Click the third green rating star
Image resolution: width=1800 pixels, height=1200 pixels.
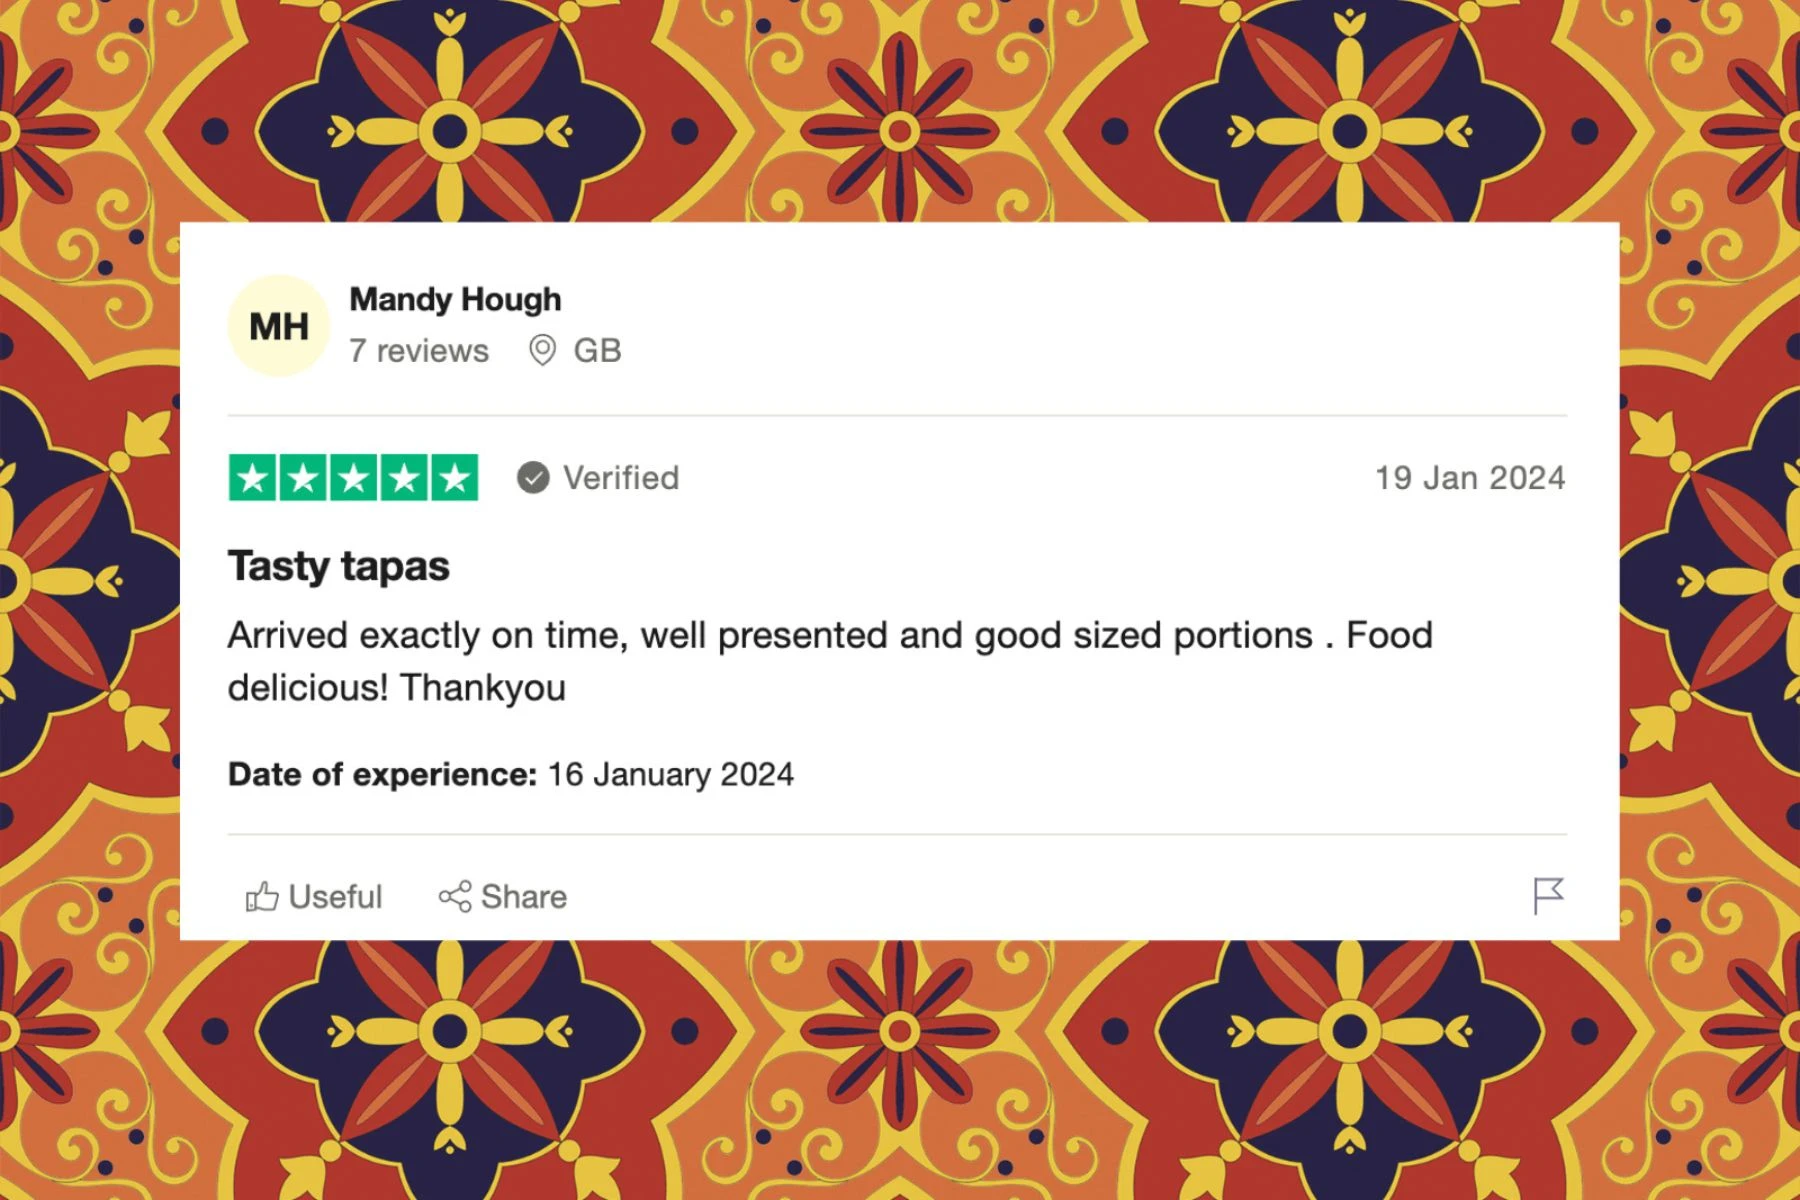click(x=354, y=478)
